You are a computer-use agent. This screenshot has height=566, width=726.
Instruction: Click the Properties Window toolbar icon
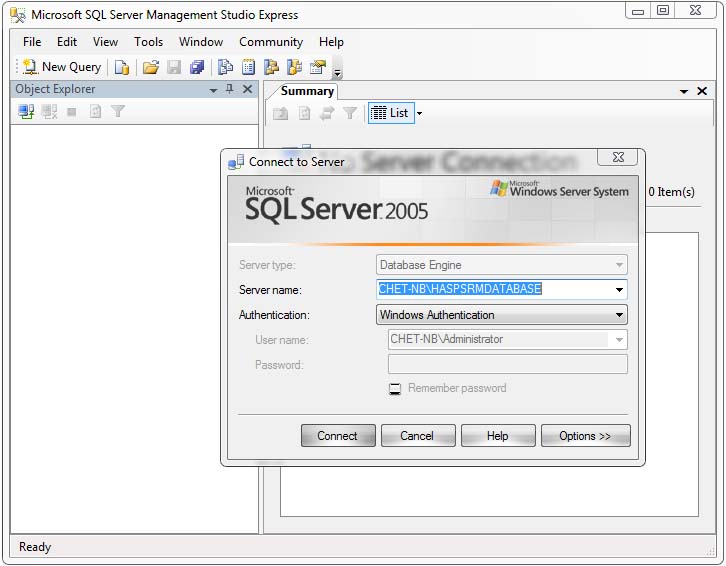318,68
